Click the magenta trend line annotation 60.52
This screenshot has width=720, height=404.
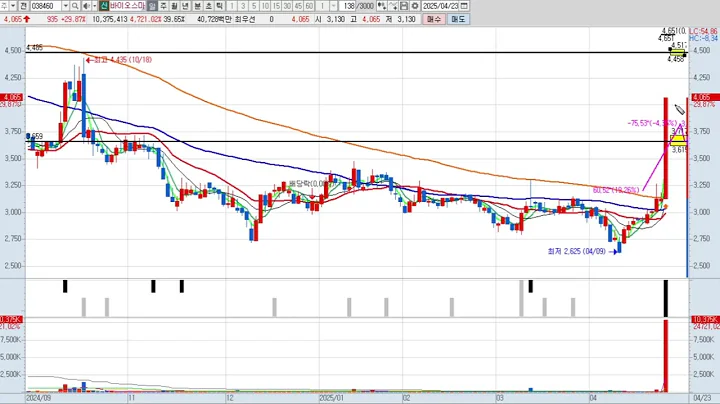coord(616,190)
